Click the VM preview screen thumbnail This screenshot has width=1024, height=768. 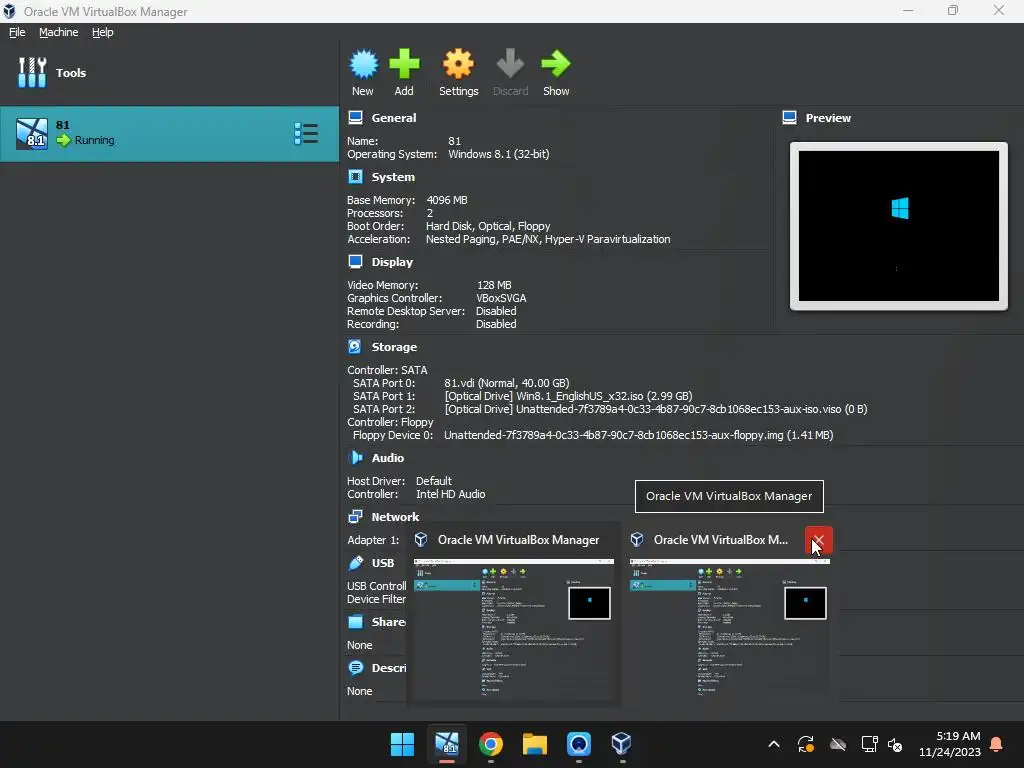(899, 226)
